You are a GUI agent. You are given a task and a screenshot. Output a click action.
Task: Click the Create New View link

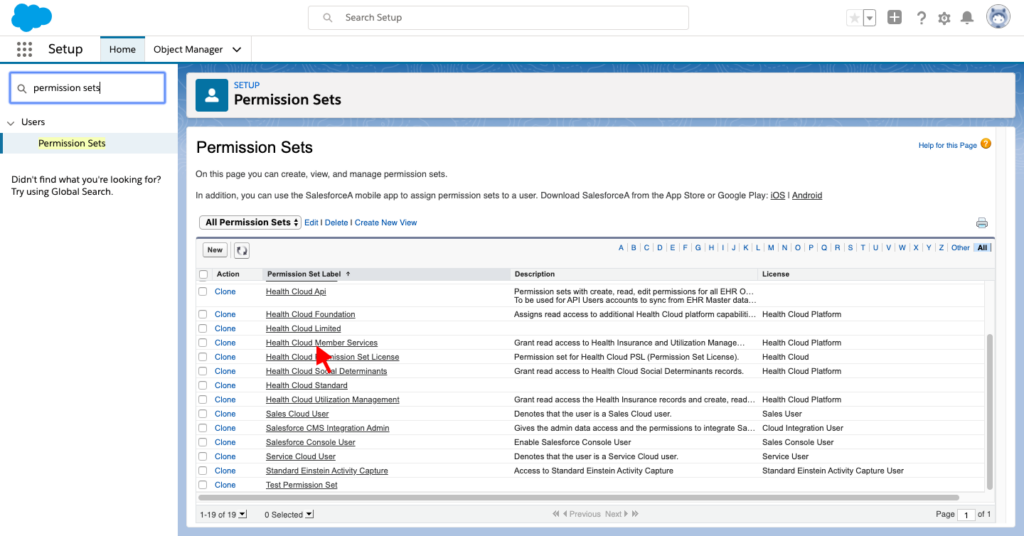click(x=385, y=223)
